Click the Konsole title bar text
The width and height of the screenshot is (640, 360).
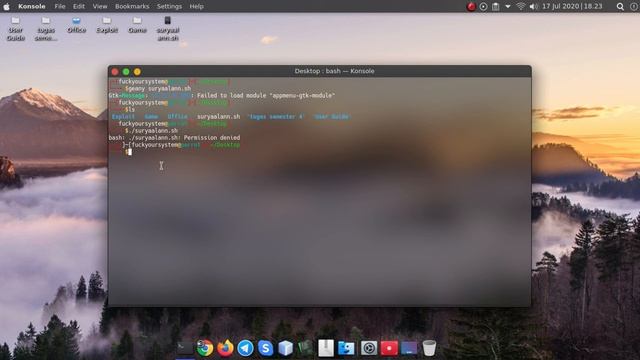(x=334, y=71)
